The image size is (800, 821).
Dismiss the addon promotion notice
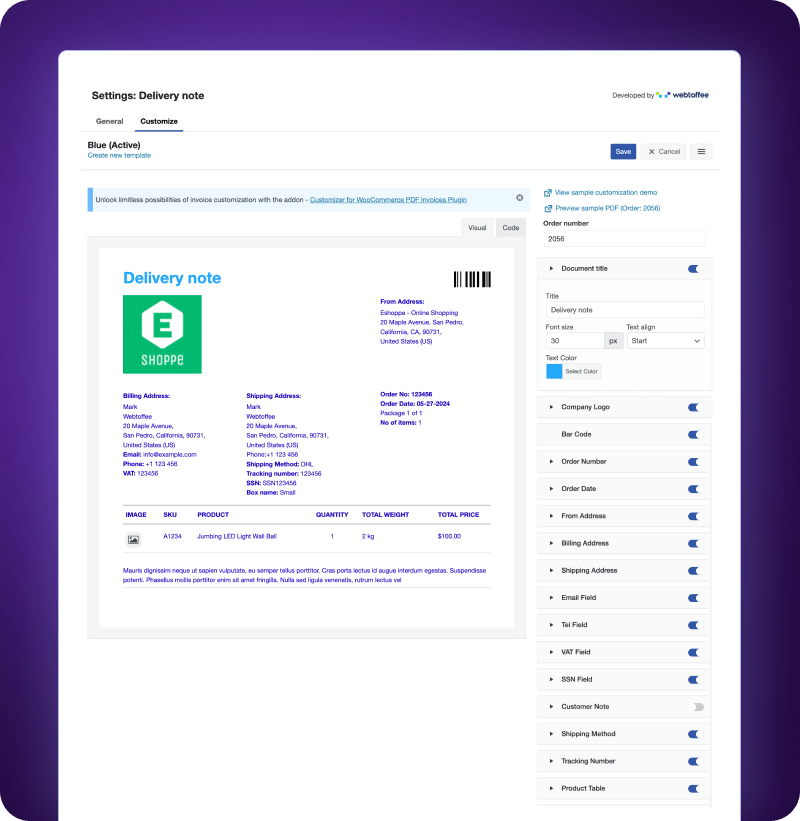(x=519, y=198)
